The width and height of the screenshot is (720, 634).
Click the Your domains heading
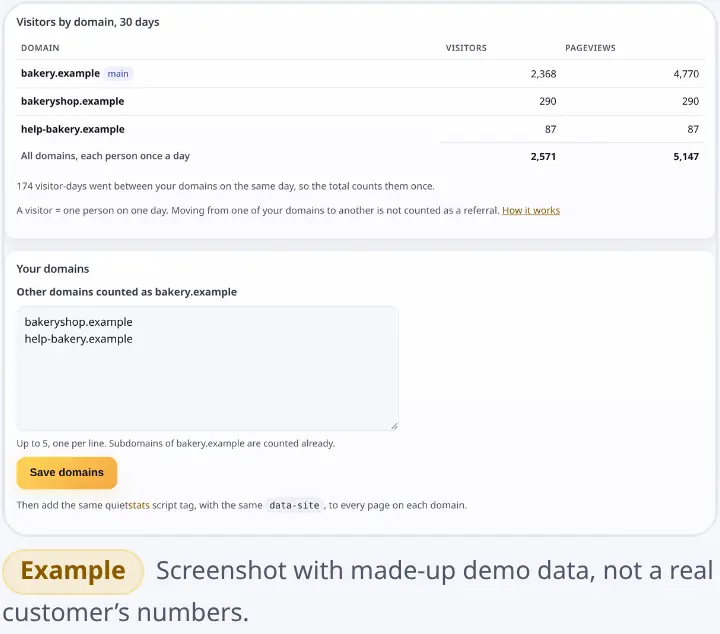(x=53, y=269)
